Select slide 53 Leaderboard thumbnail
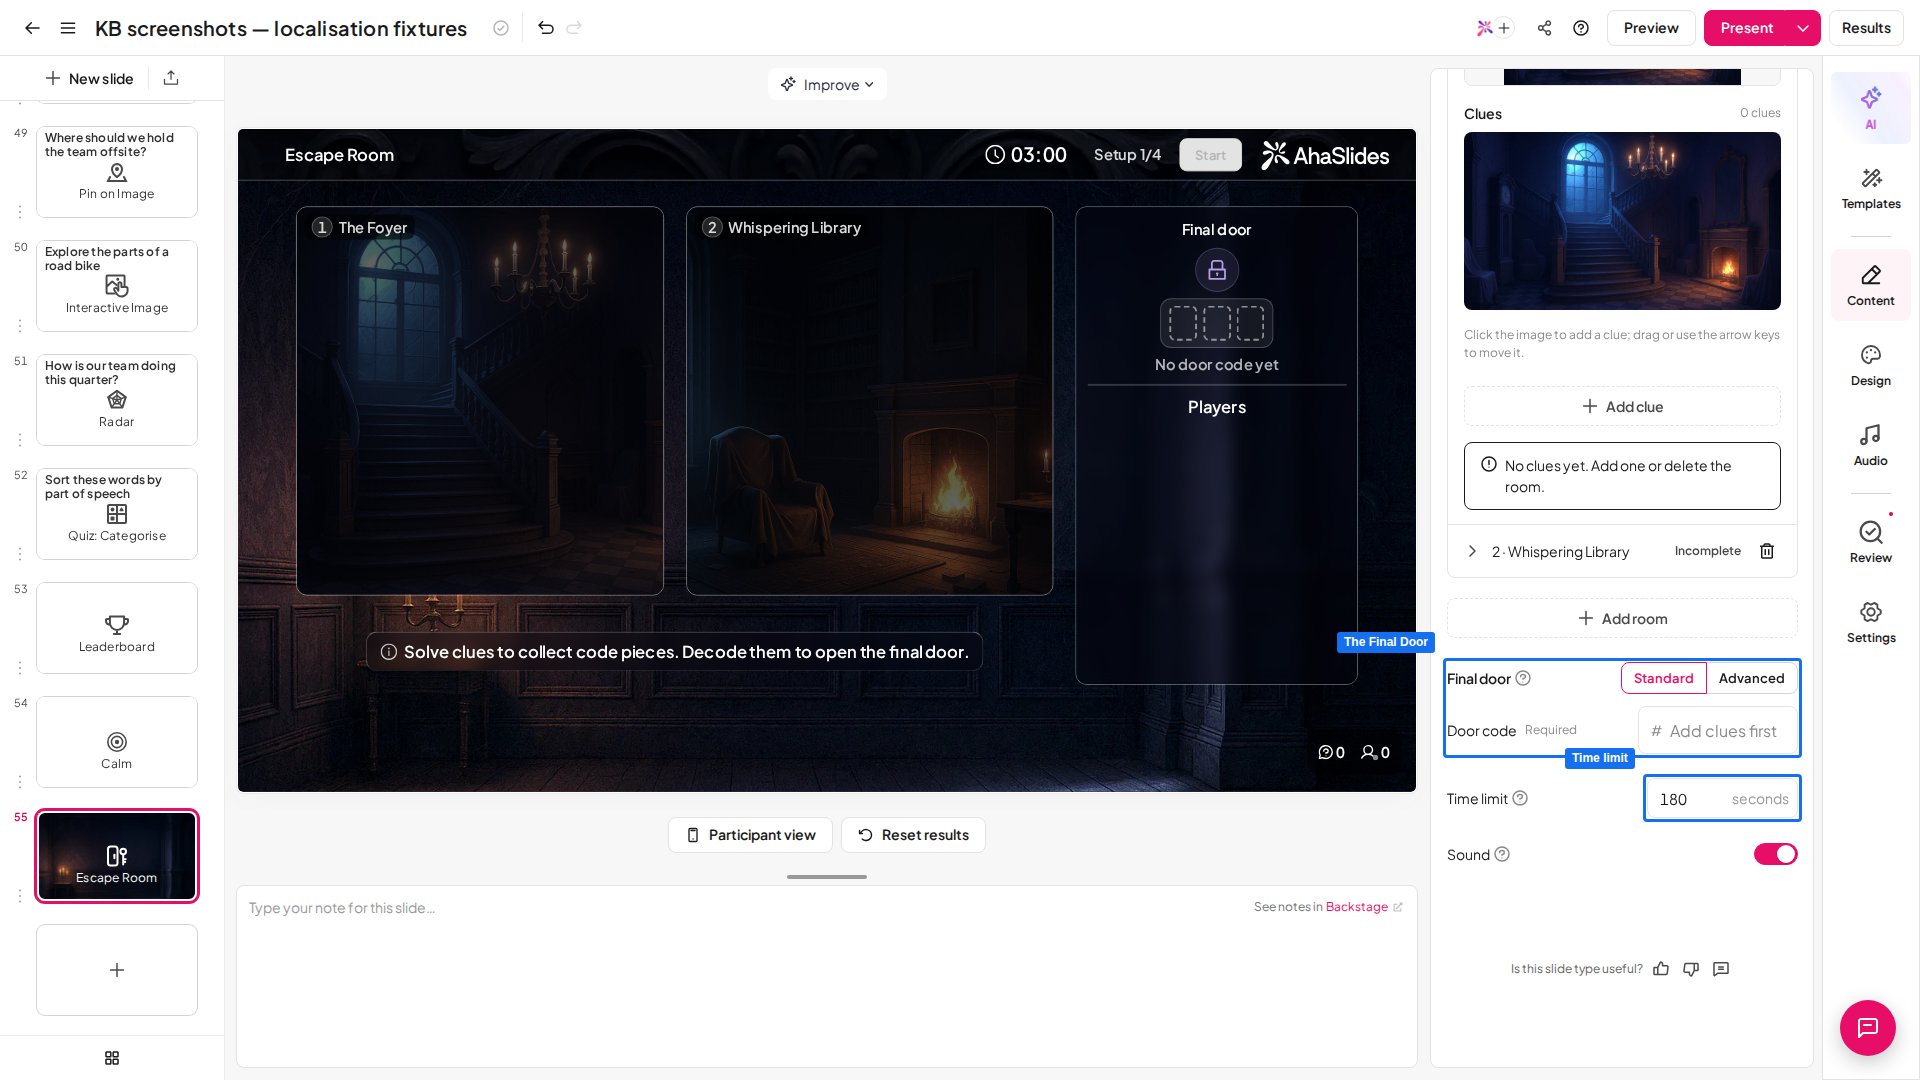 [x=117, y=628]
